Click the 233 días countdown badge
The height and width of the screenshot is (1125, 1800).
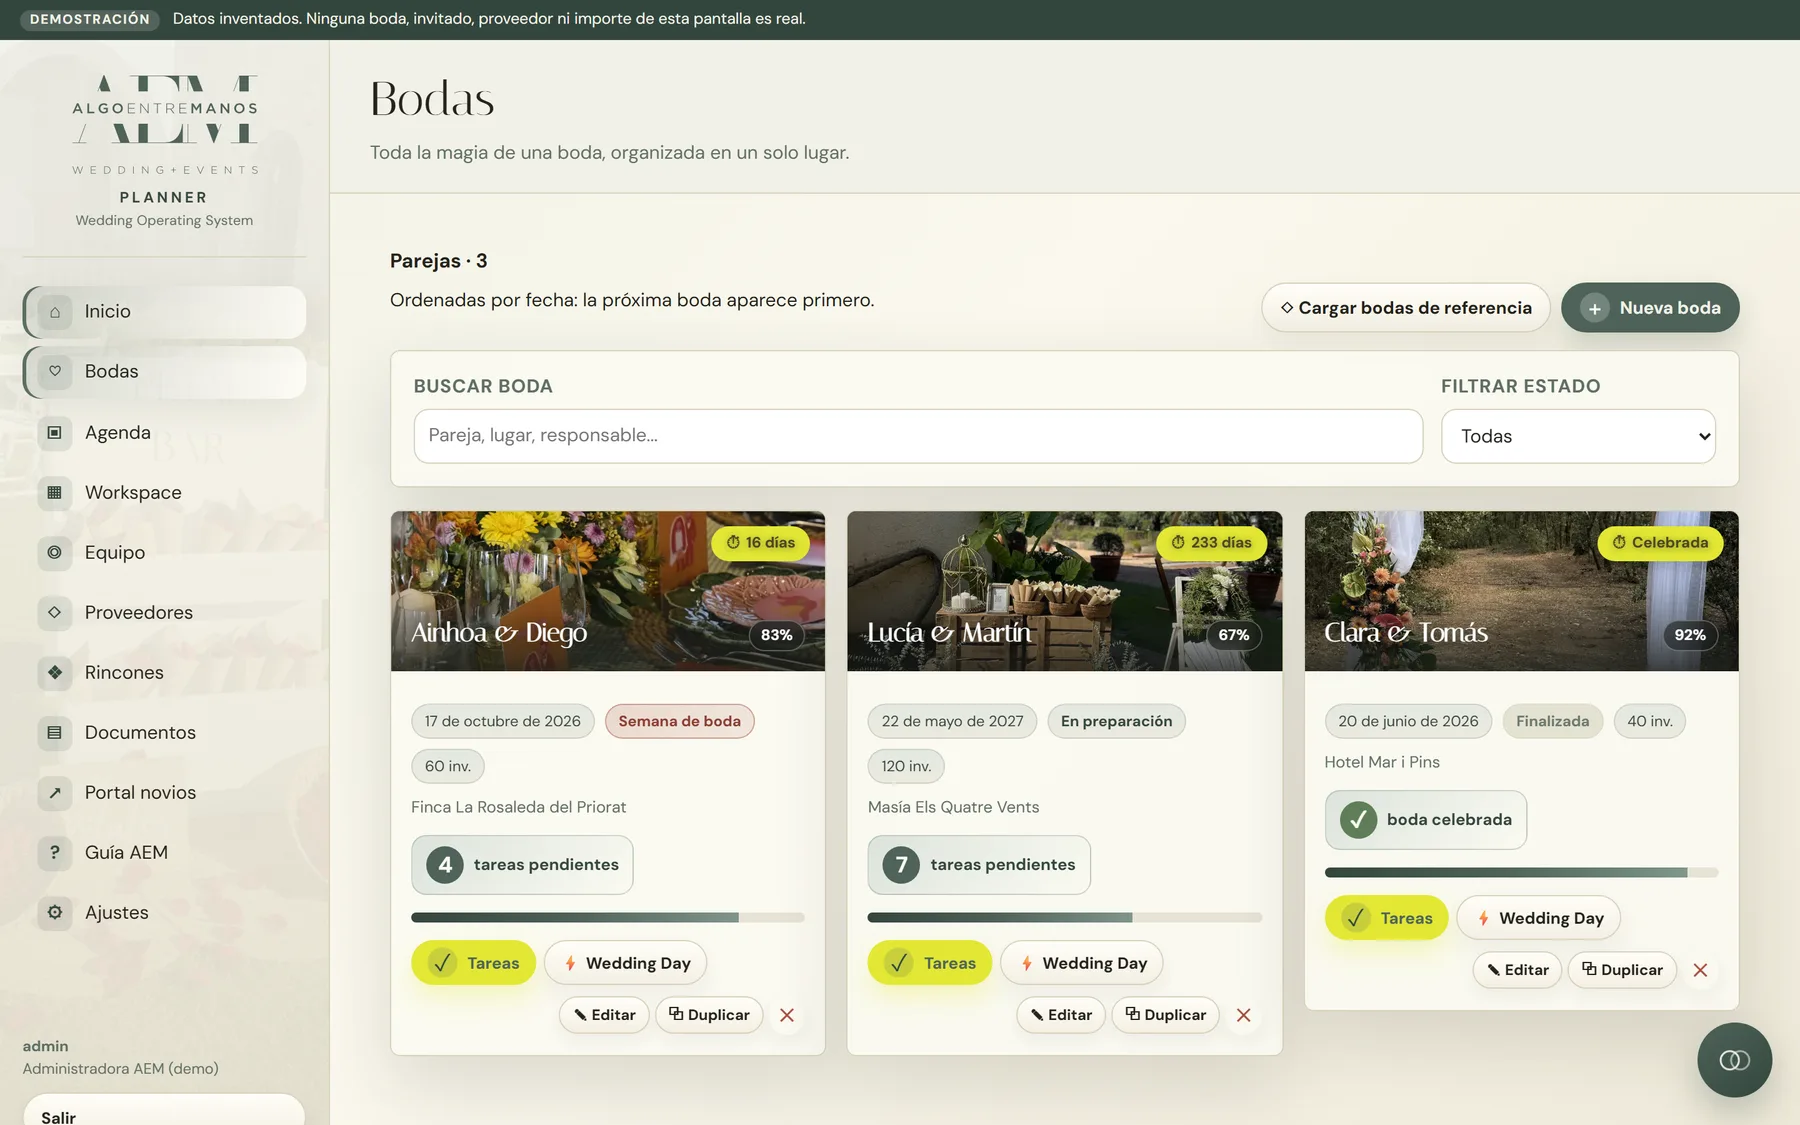coord(1212,543)
